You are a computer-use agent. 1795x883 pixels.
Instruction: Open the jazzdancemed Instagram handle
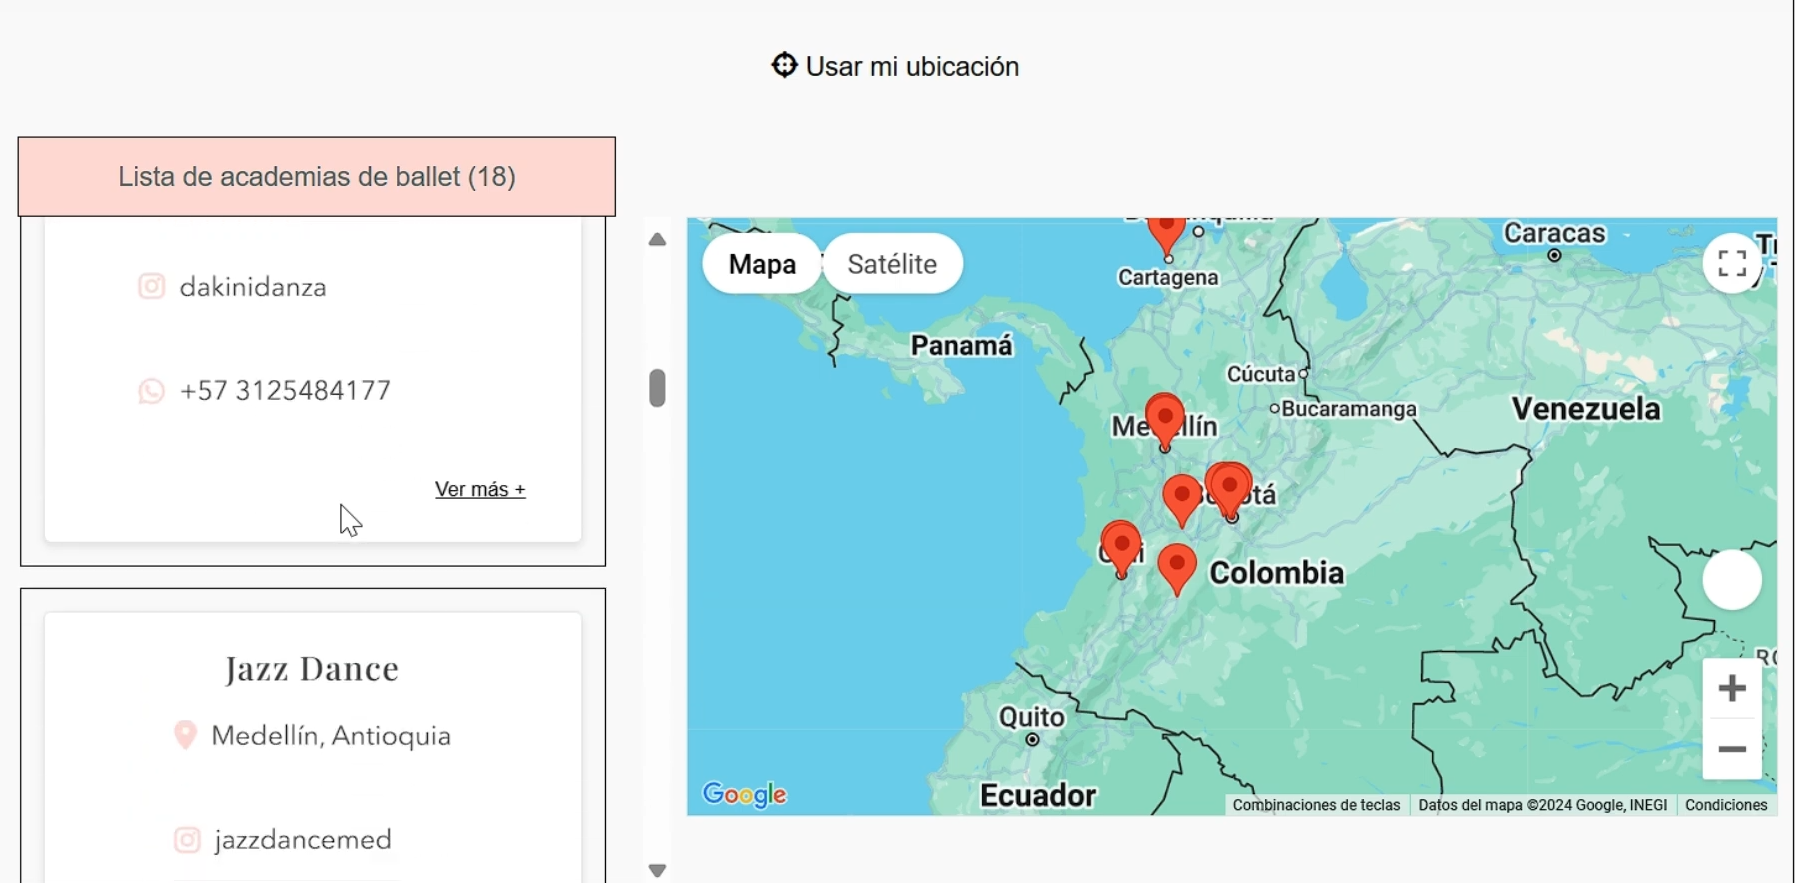303,840
